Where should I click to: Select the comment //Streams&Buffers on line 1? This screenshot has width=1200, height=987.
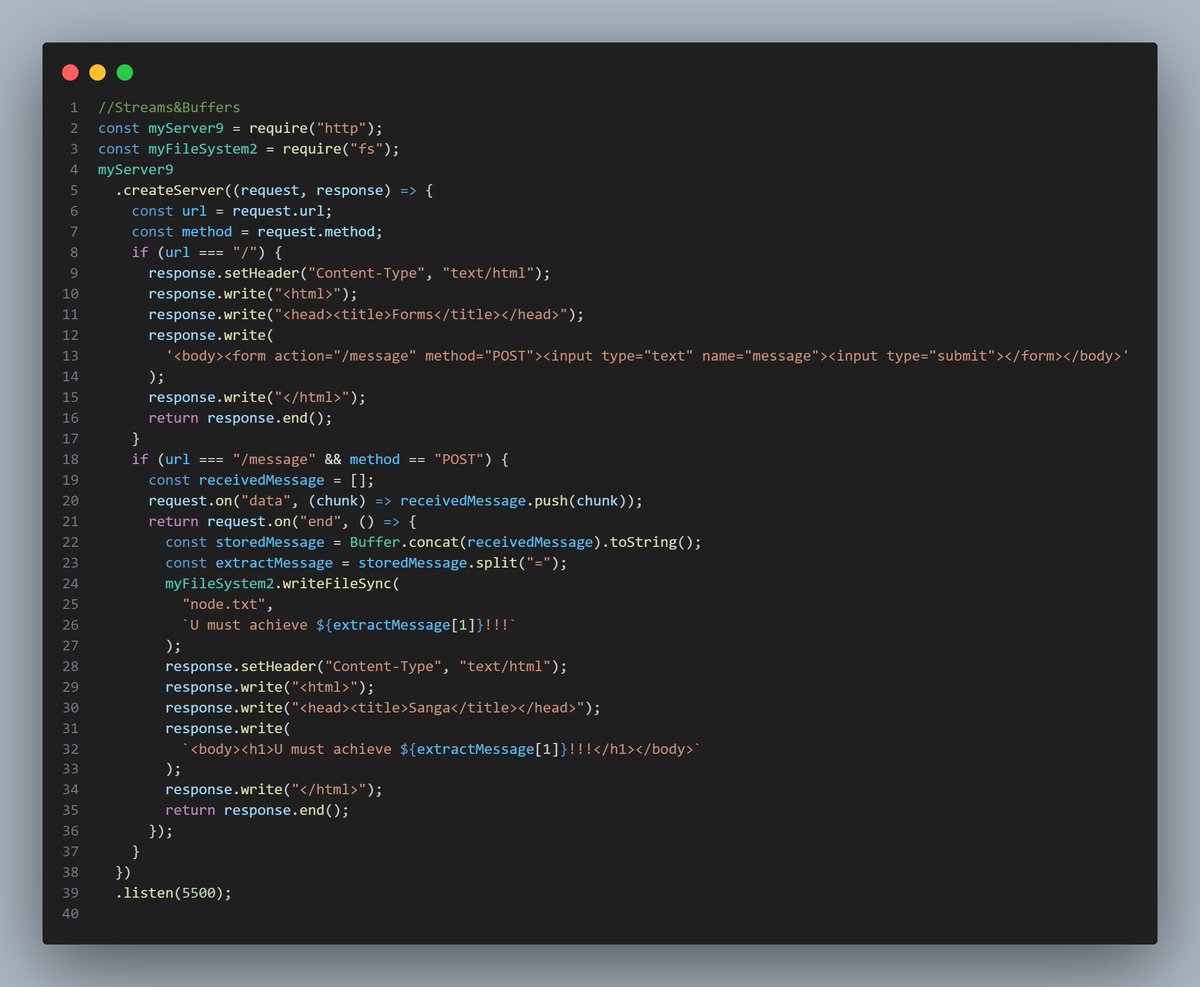166,107
